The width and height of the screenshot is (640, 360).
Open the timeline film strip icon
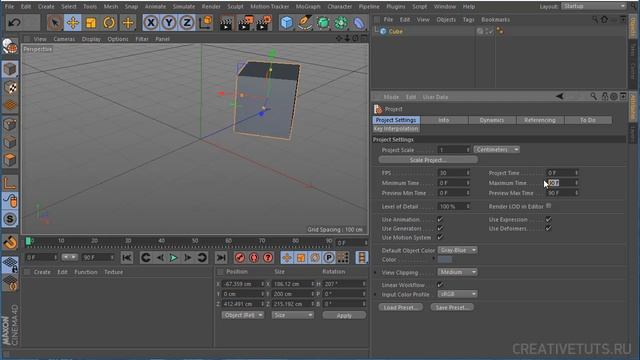coord(362,258)
